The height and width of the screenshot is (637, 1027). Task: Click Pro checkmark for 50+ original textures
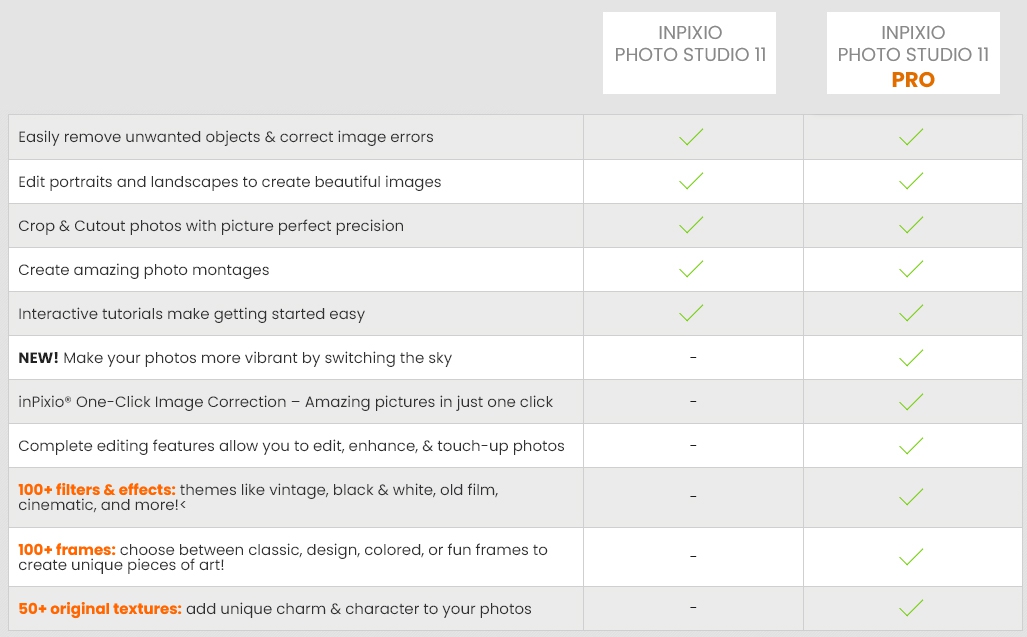click(x=911, y=608)
